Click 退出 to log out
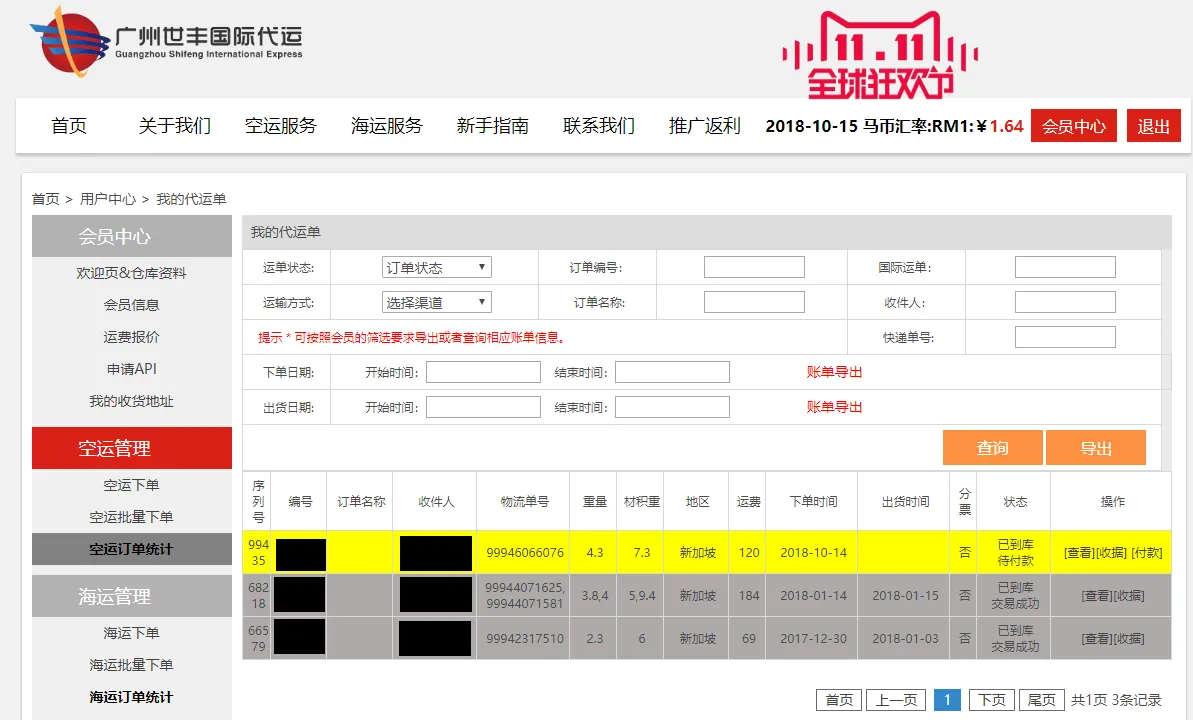The height and width of the screenshot is (720, 1193). tap(1153, 125)
